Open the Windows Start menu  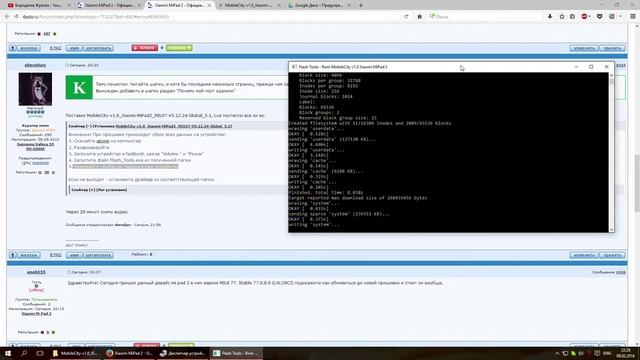coord(8,353)
